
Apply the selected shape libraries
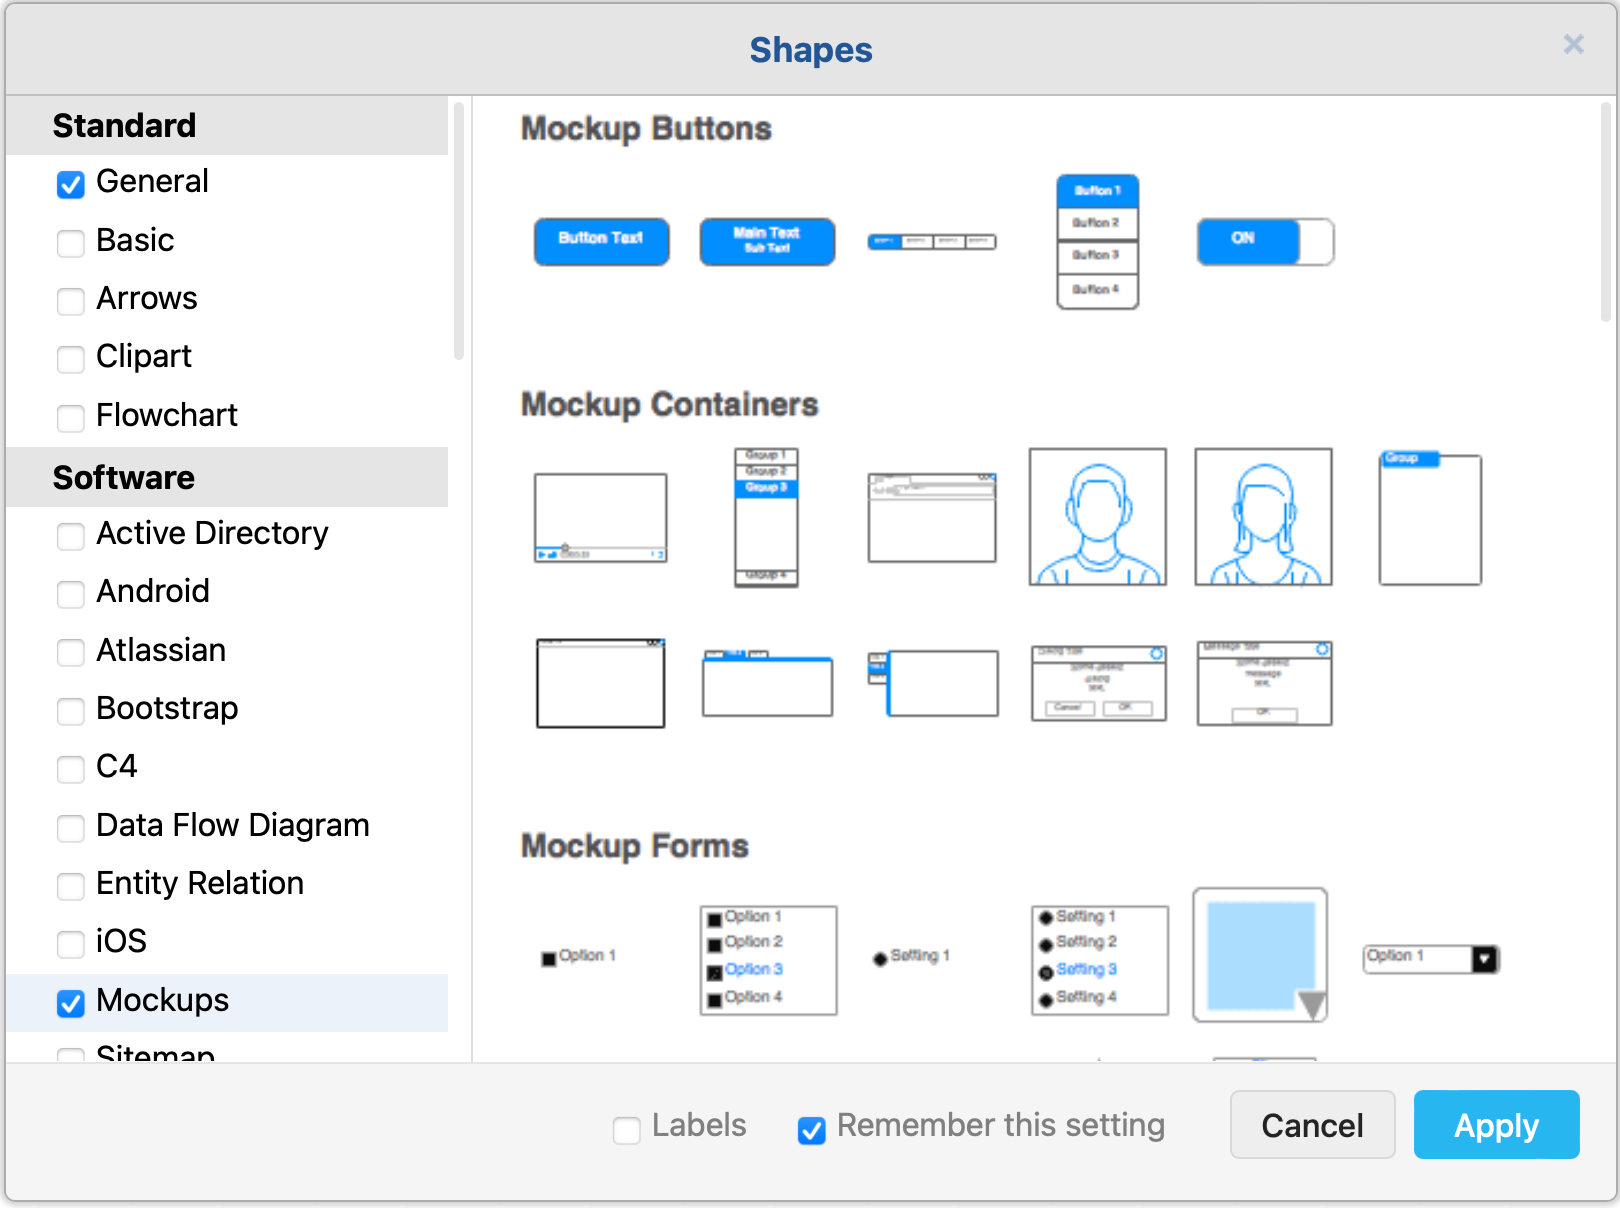1496,1124
